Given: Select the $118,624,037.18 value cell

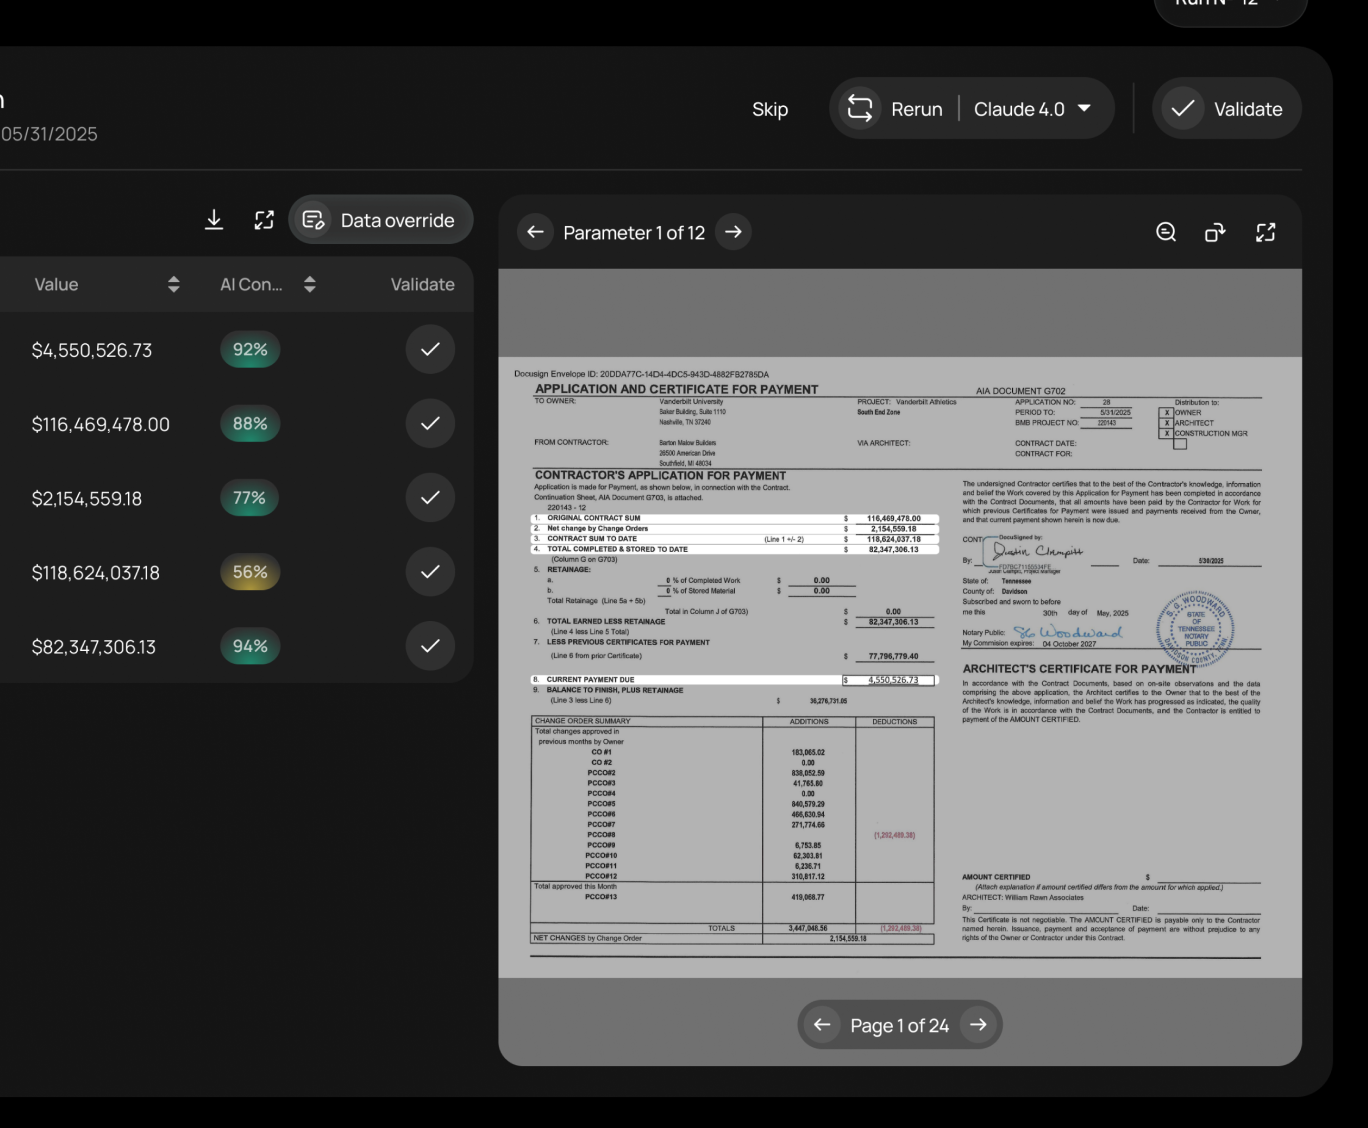Looking at the screenshot, I should pyautogui.click(x=96, y=572).
